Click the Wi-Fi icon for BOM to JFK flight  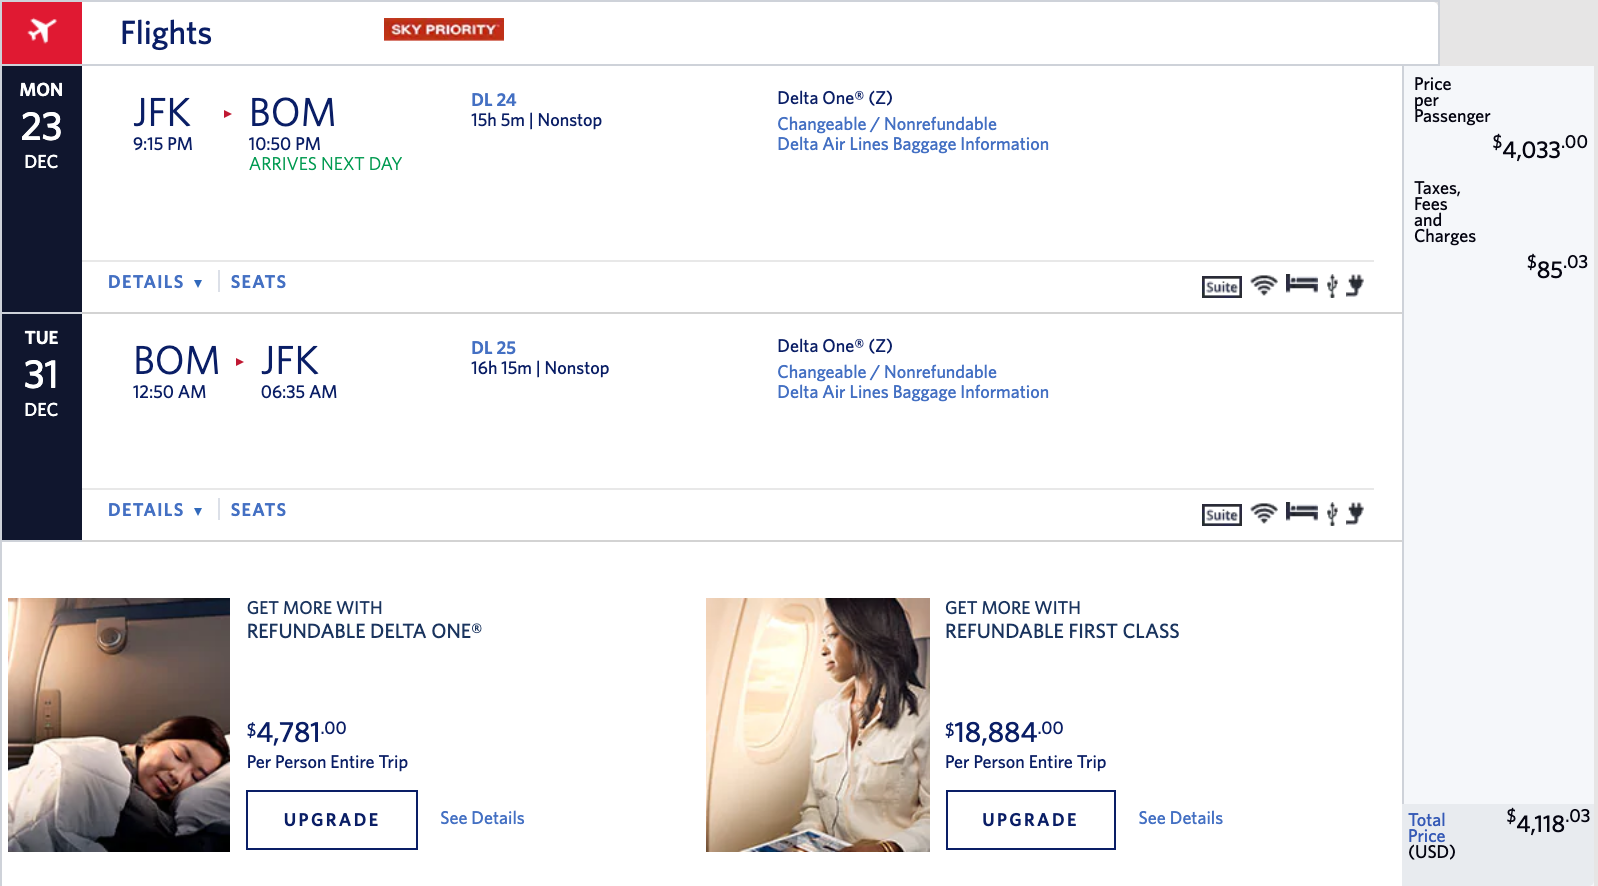coord(1264,514)
